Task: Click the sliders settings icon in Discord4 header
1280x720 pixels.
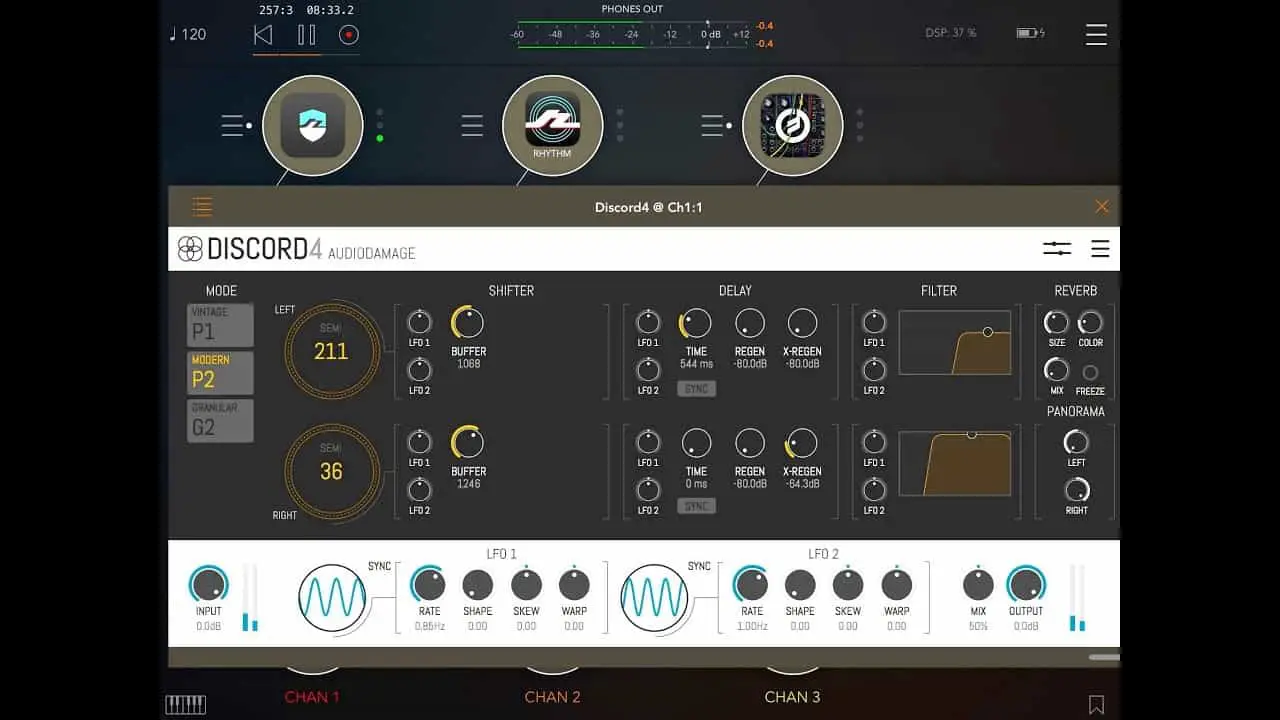Action: (x=1057, y=247)
